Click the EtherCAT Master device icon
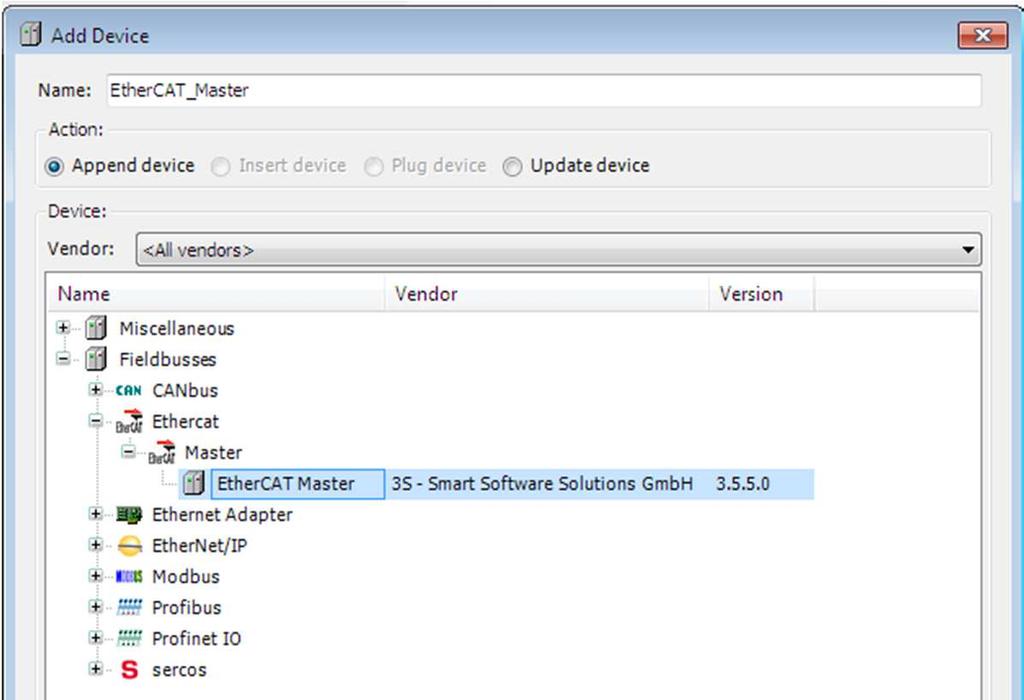Screen dimensions: 1024x700 pos(193,483)
